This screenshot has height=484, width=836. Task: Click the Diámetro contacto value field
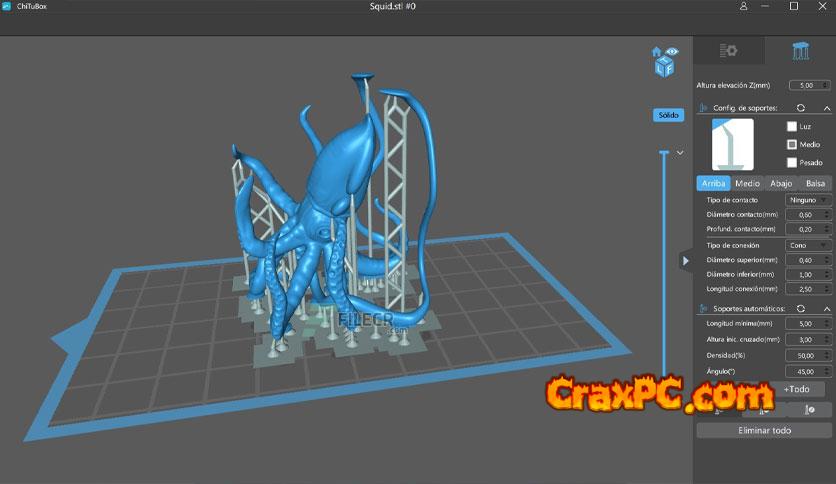[x=808, y=215]
